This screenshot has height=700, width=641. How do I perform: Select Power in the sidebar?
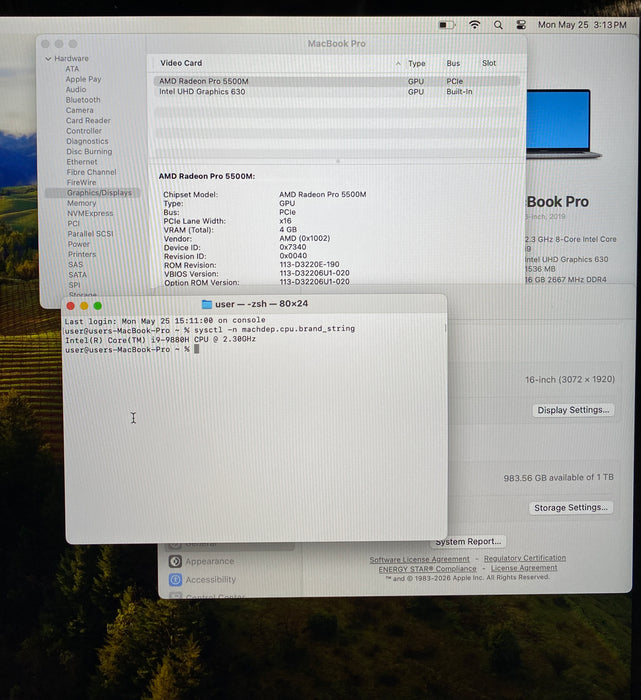(79, 244)
